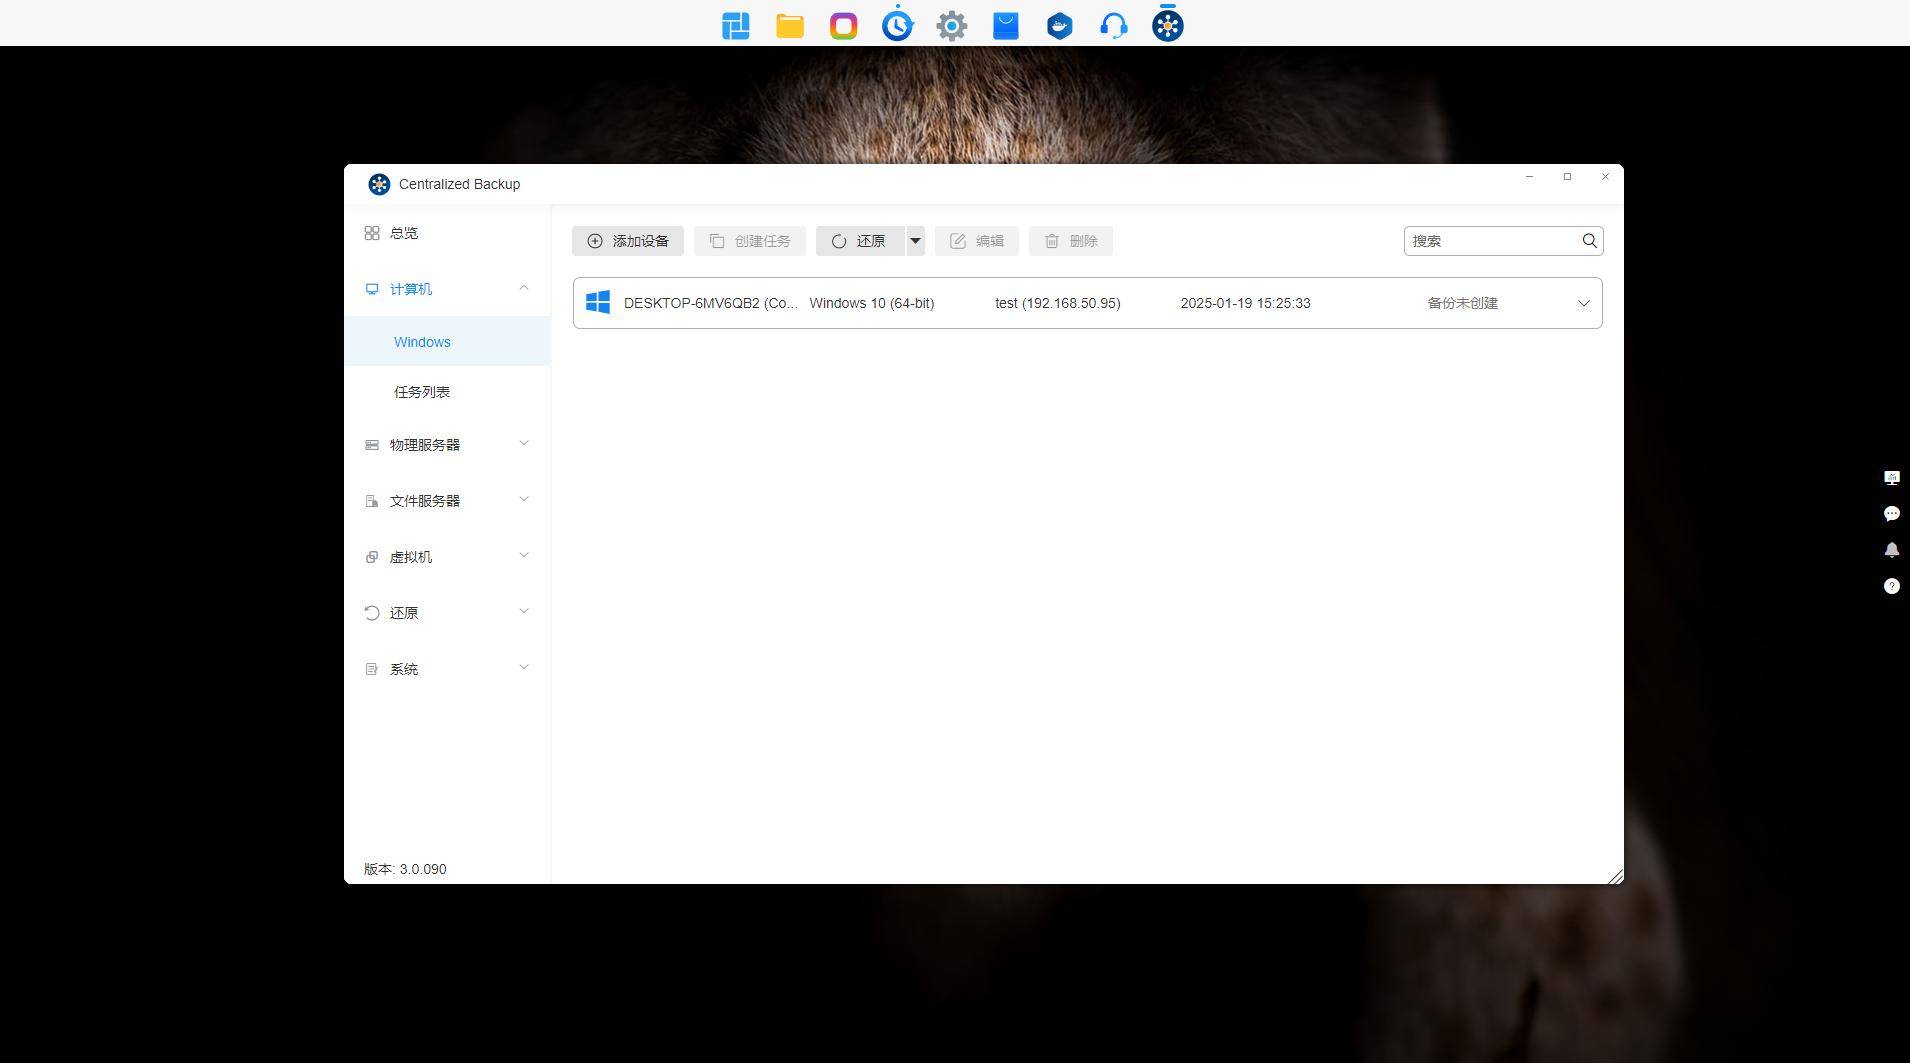Expand the 虚拟机 sidebar section
The image size is (1910, 1063).
pyautogui.click(x=523, y=556)
